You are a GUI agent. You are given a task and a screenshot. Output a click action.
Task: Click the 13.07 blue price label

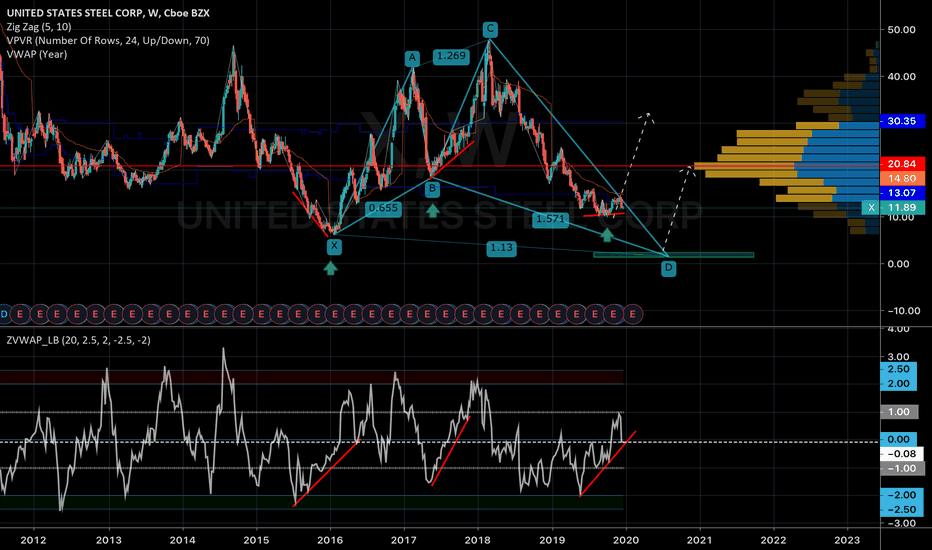coord(902,193)
